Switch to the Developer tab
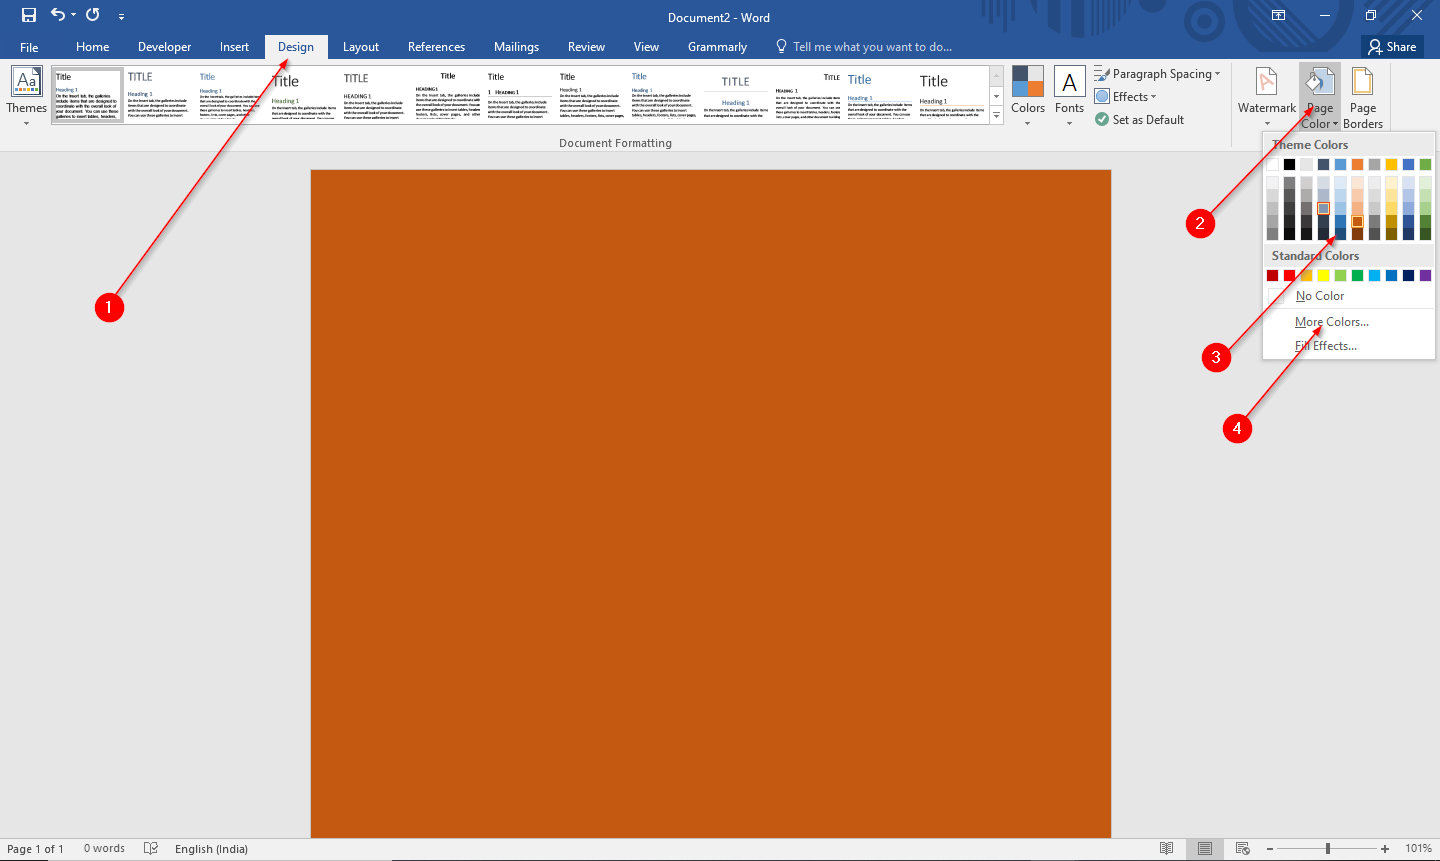The width and height of the screenshot is (1440, 861). pos(165,47)
